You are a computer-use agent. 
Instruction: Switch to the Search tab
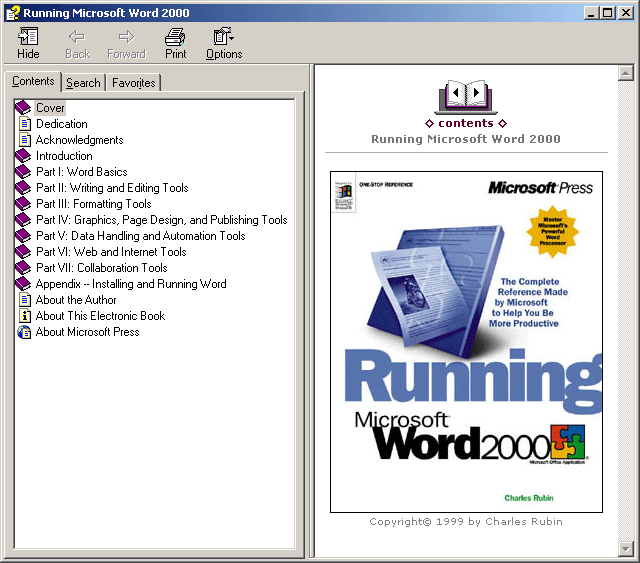[x=83, y=83]
